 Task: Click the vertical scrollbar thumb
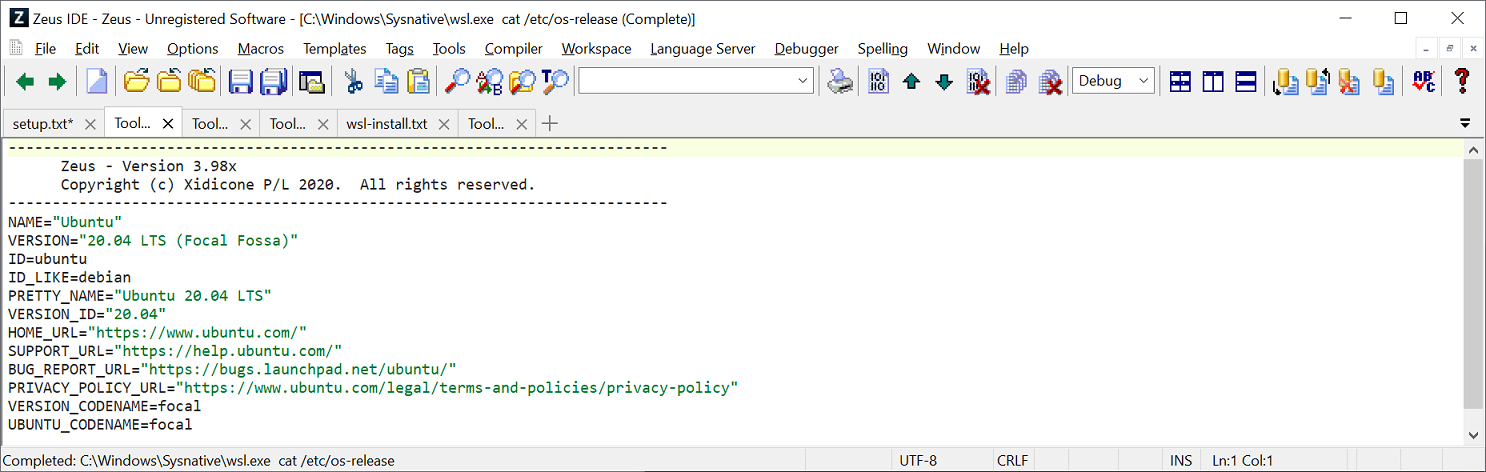coord(1474,283)
